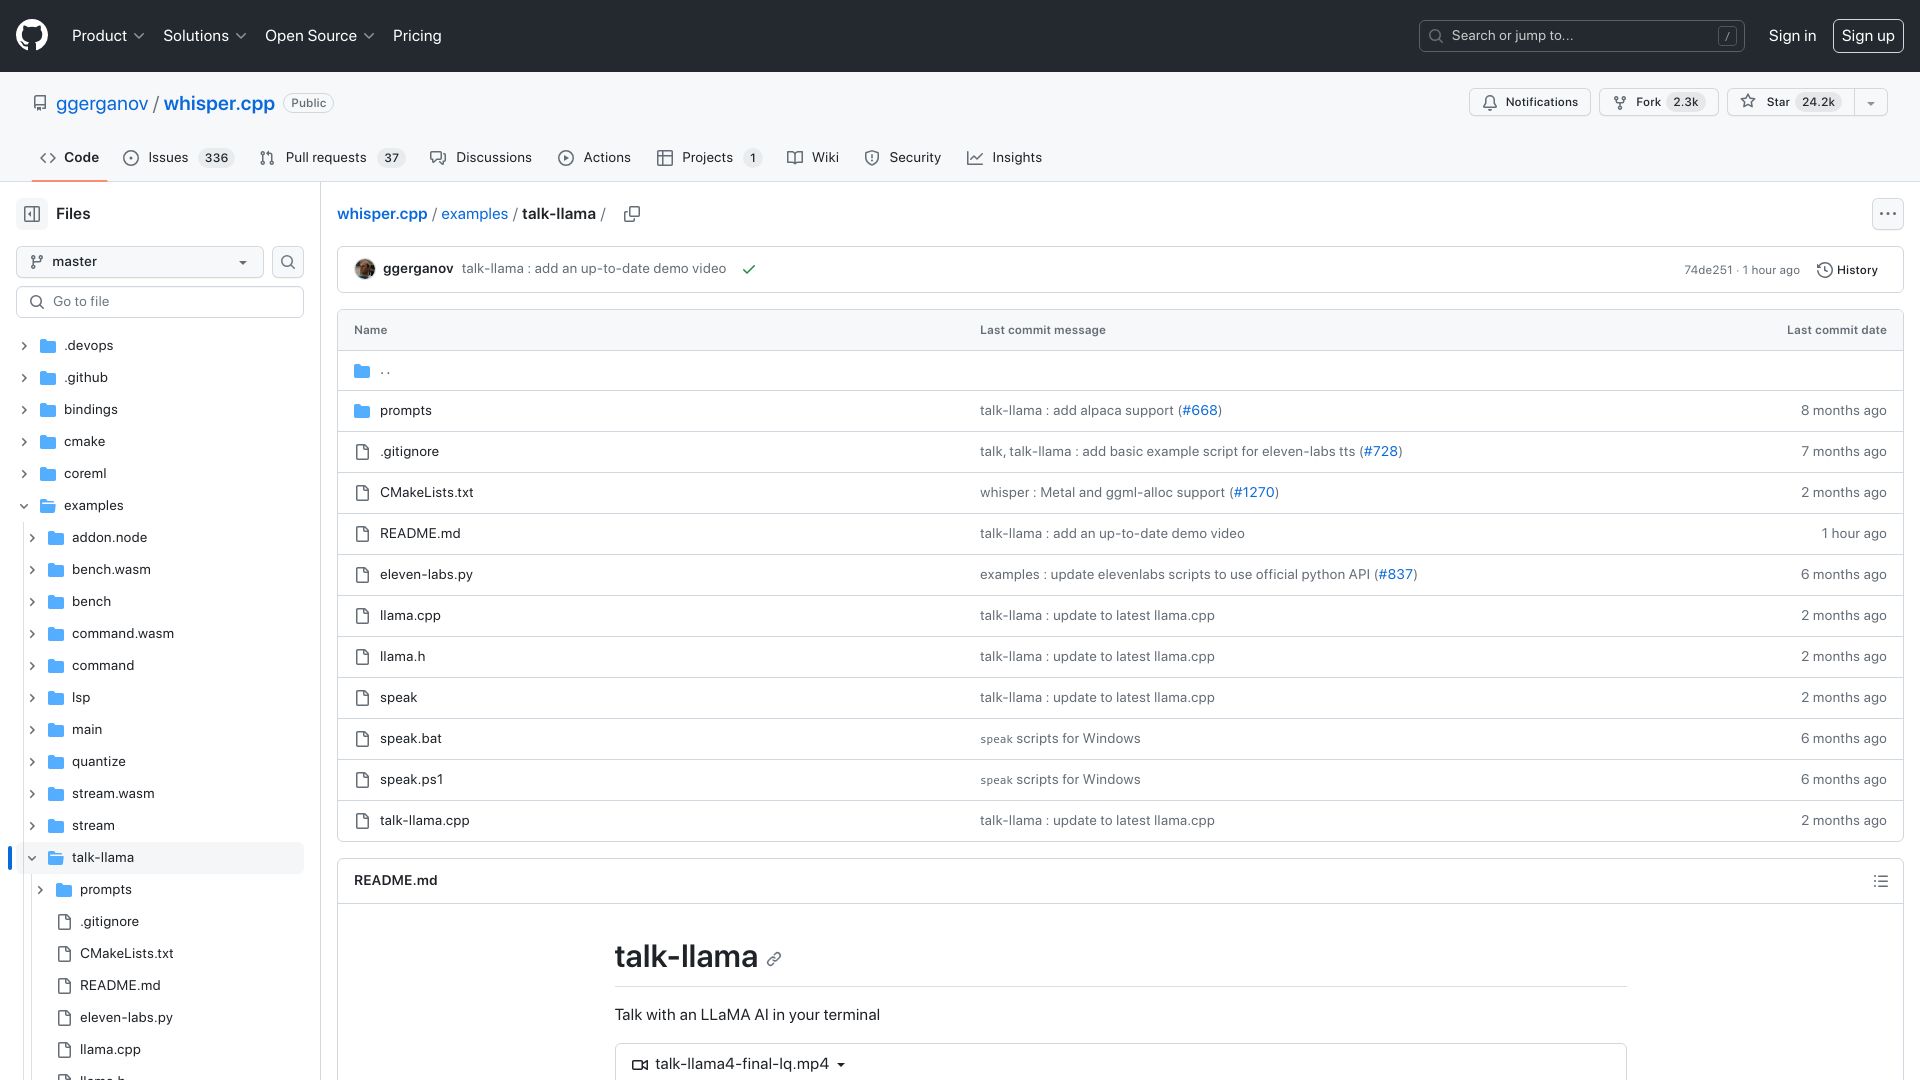Open eleven-labs.py in the side tree
Screen dimensions: 1920x1080
pyautogui.click(x=126, y=1018)
